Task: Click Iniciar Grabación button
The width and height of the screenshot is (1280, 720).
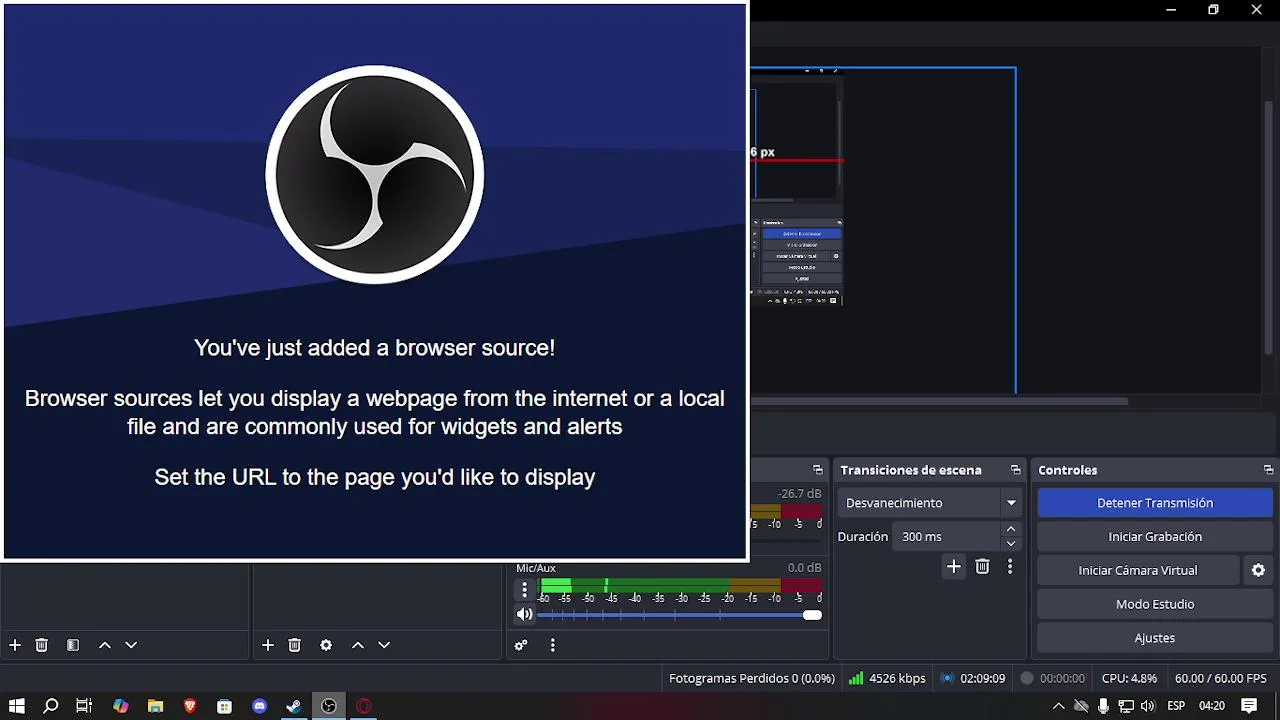Action: tap(1155, 537)
